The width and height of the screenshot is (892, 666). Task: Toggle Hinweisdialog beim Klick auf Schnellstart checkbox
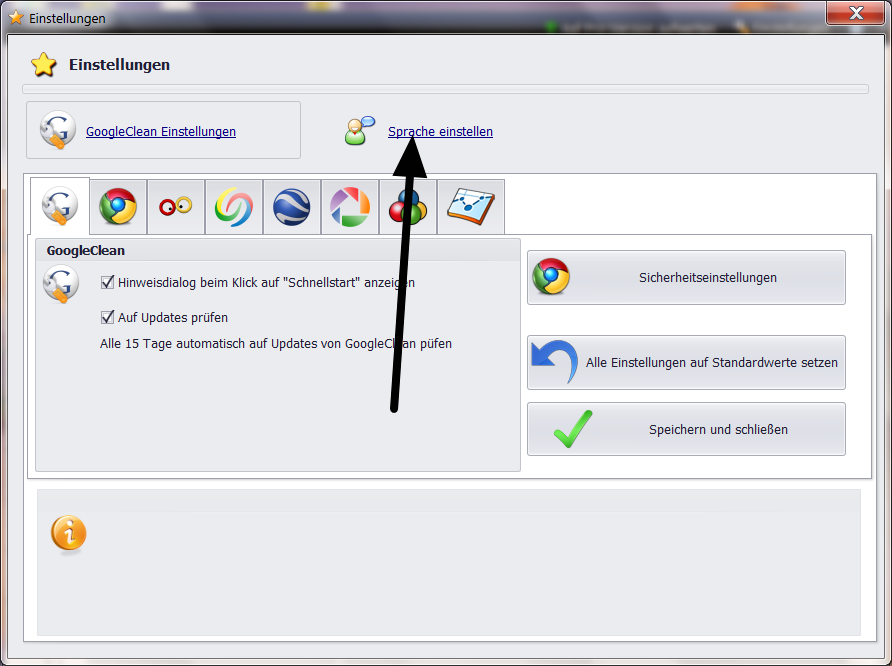pos(107,282)
